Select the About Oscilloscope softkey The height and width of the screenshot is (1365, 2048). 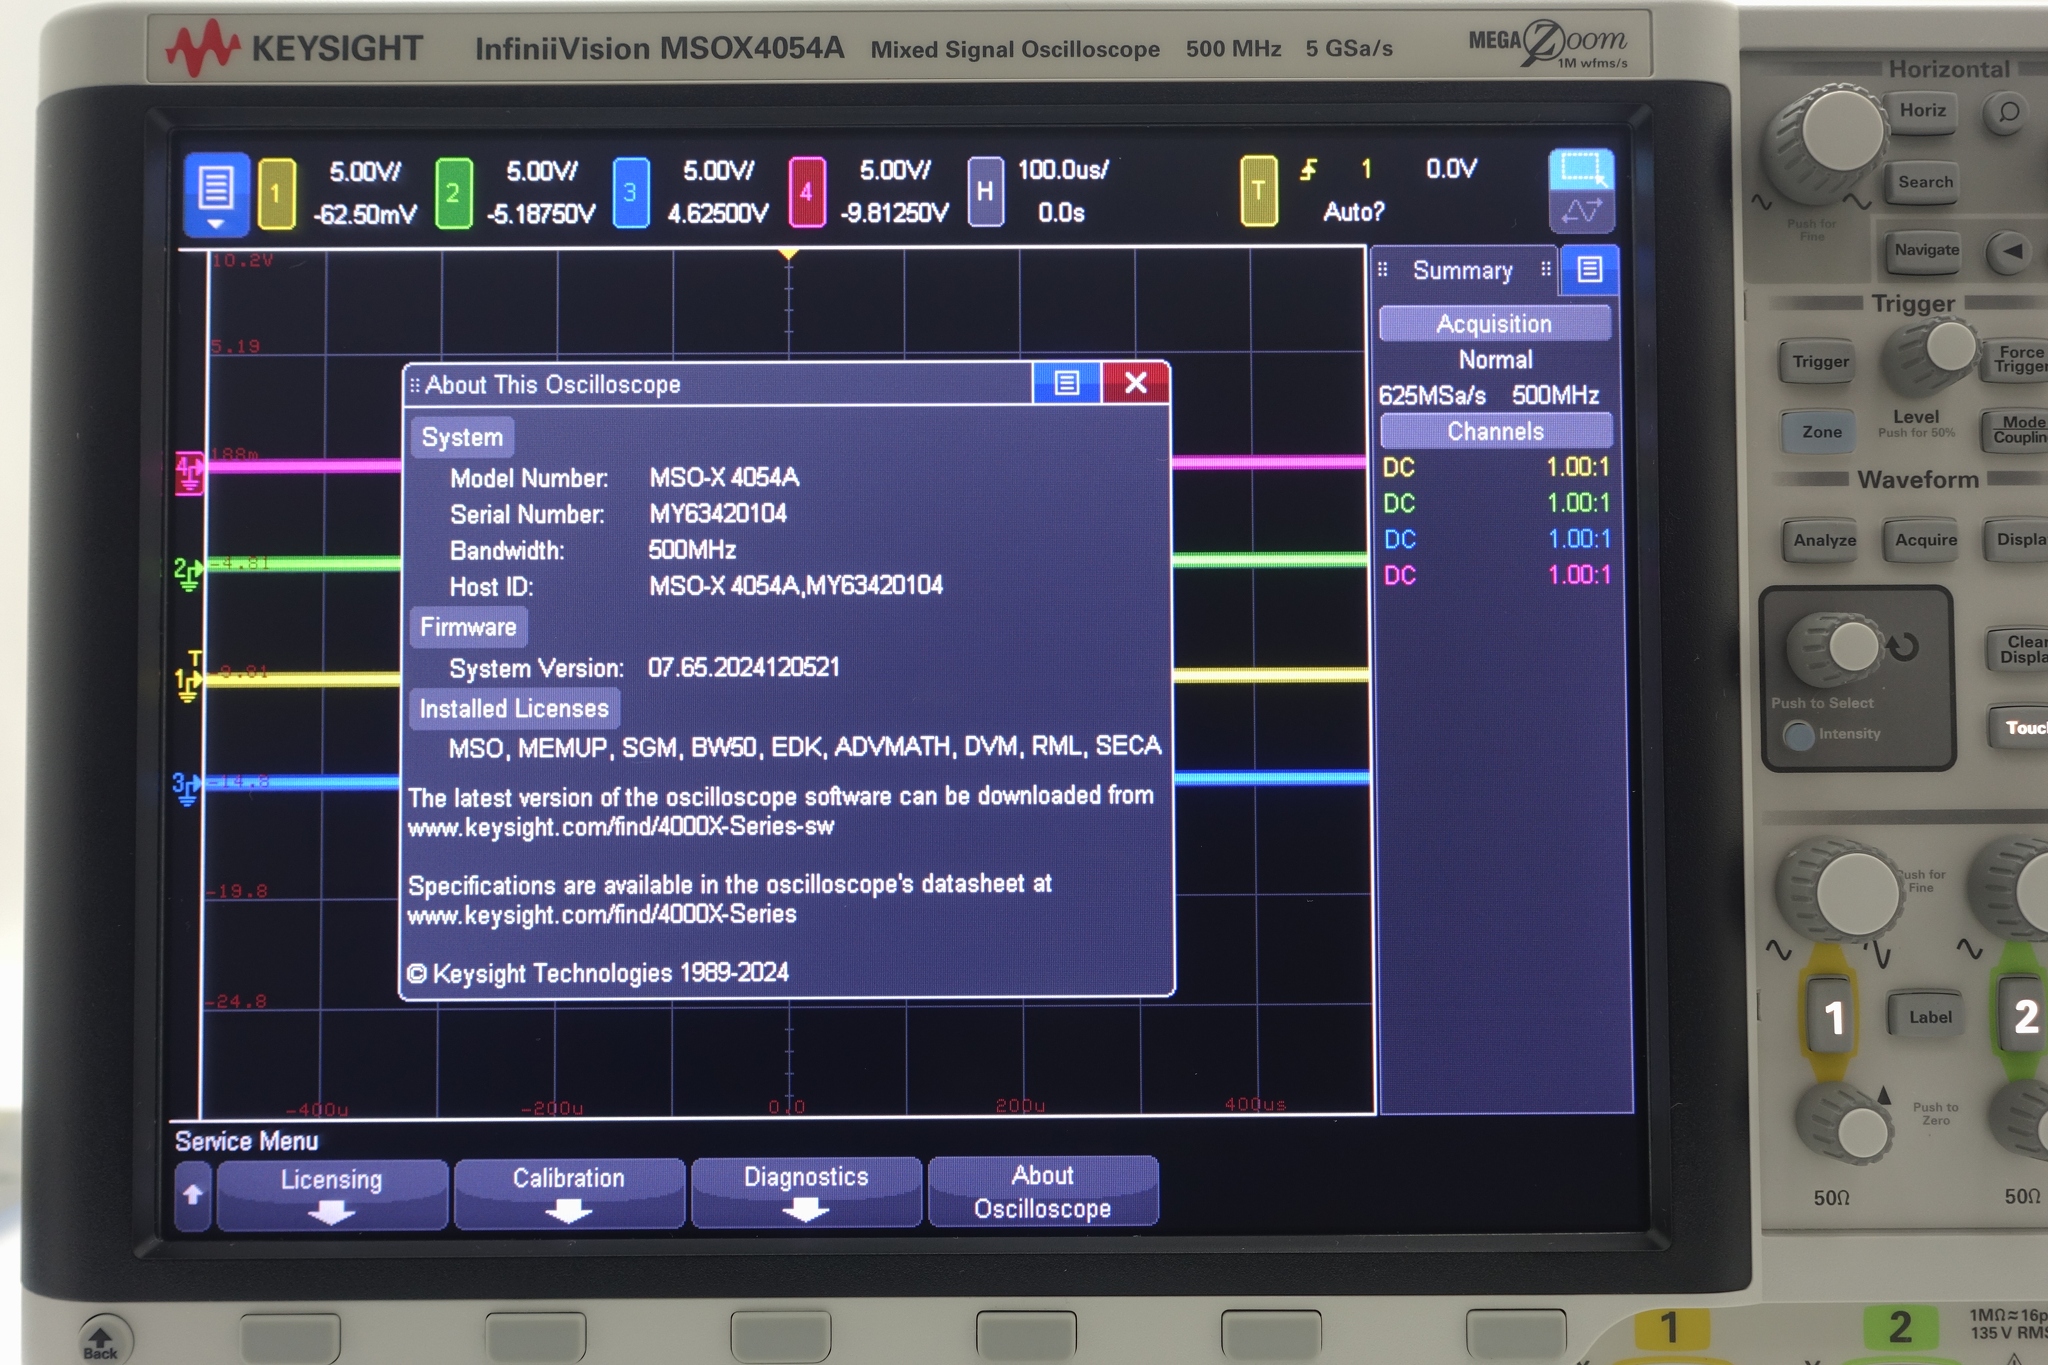pos(1043,1191)
